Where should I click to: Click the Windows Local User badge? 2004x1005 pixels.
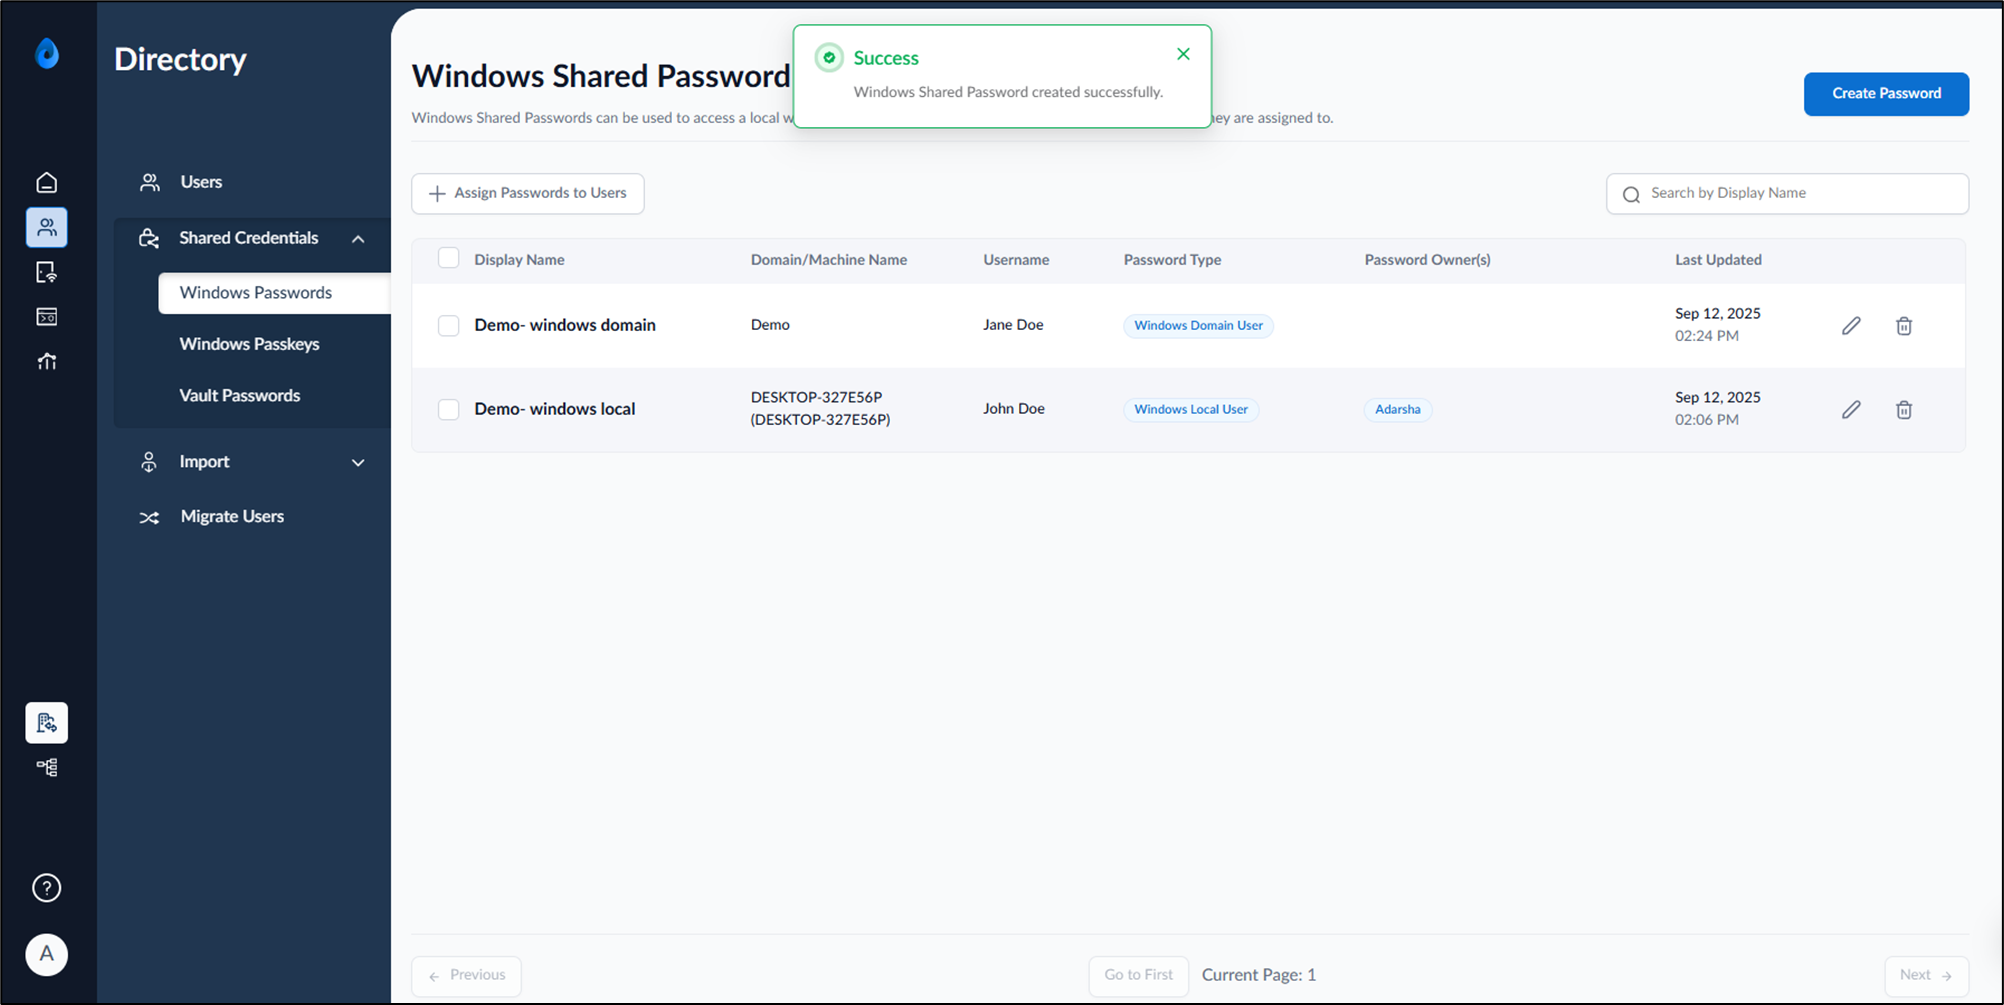(x=1191, y=410)
